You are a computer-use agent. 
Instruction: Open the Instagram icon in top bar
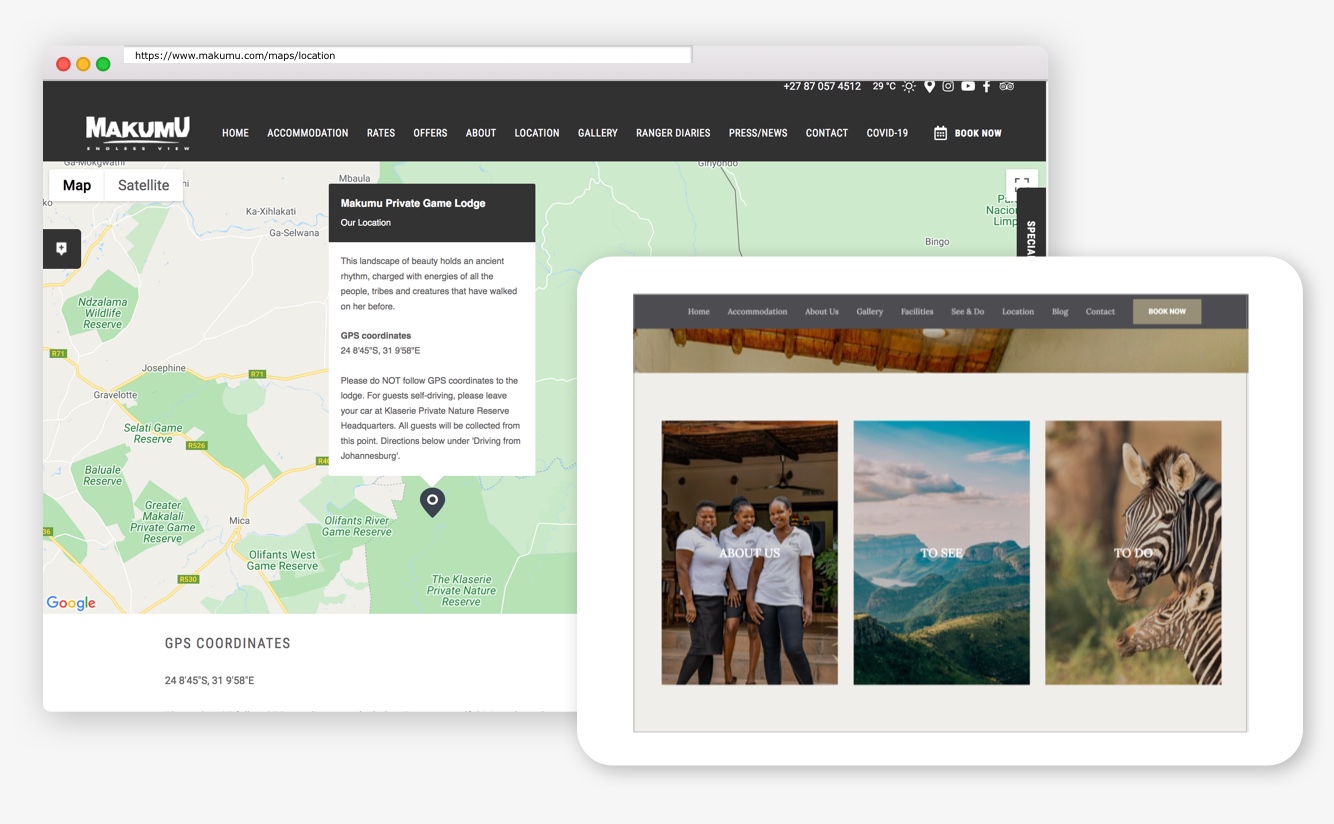tap(948, 86)
